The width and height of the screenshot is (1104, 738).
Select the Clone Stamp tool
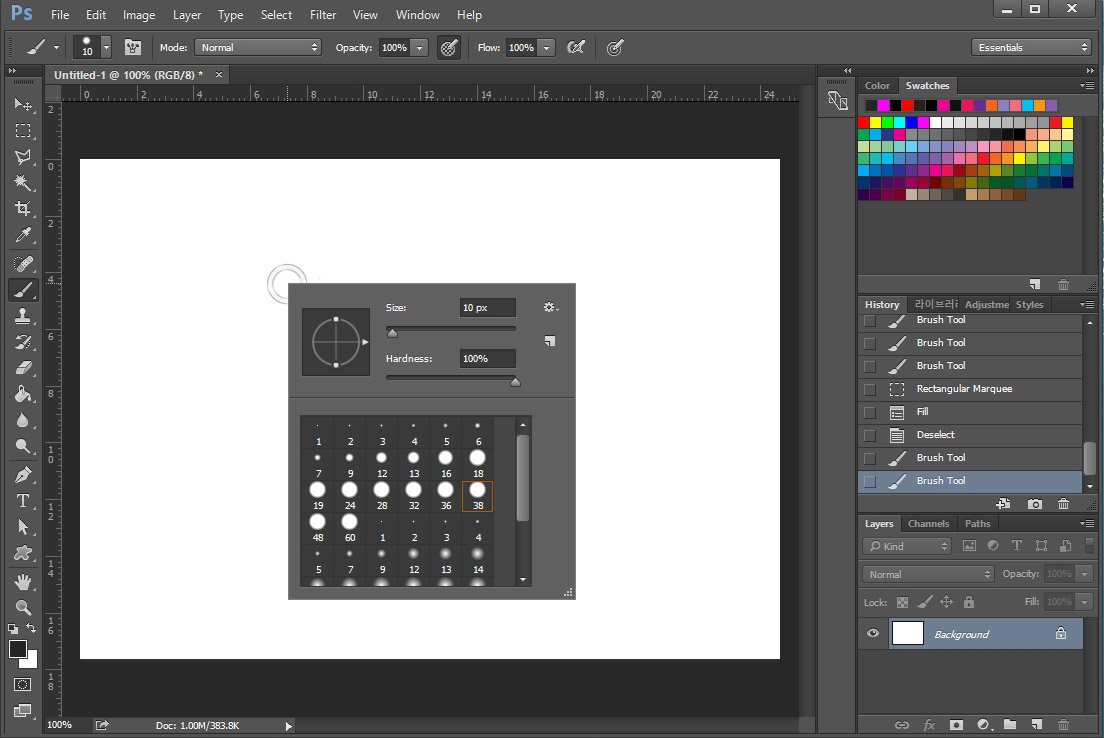(x=23, y=315)
